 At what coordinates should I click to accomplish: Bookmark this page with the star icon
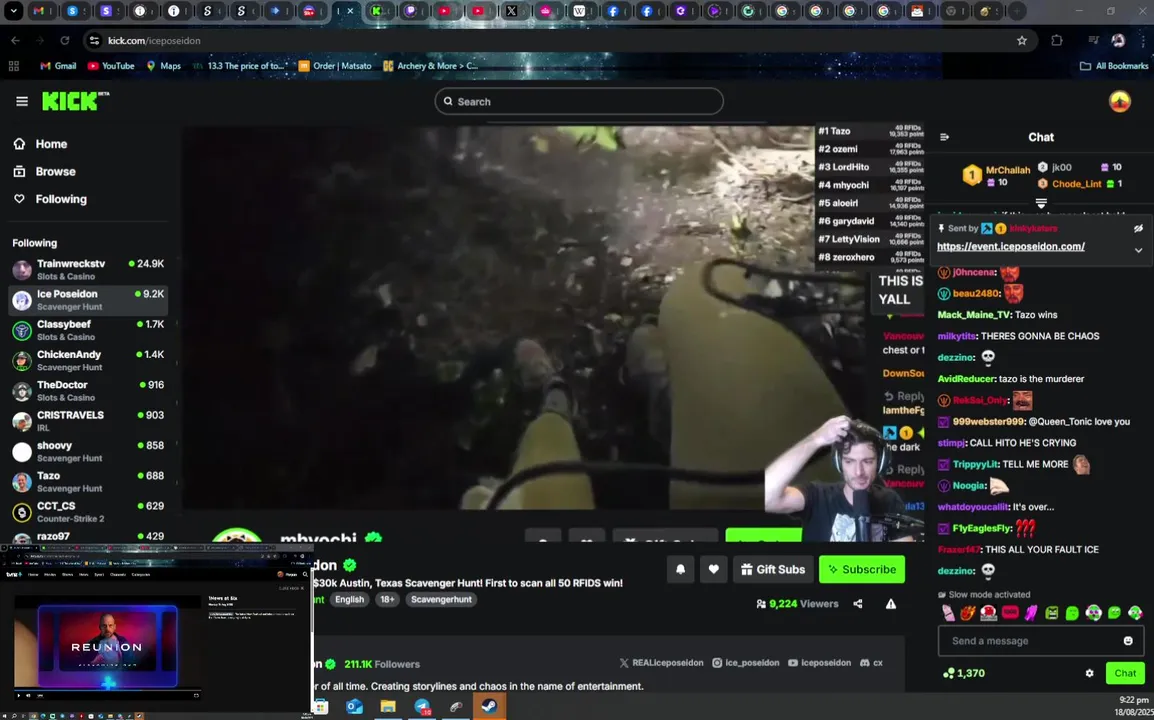(1022, 40)
